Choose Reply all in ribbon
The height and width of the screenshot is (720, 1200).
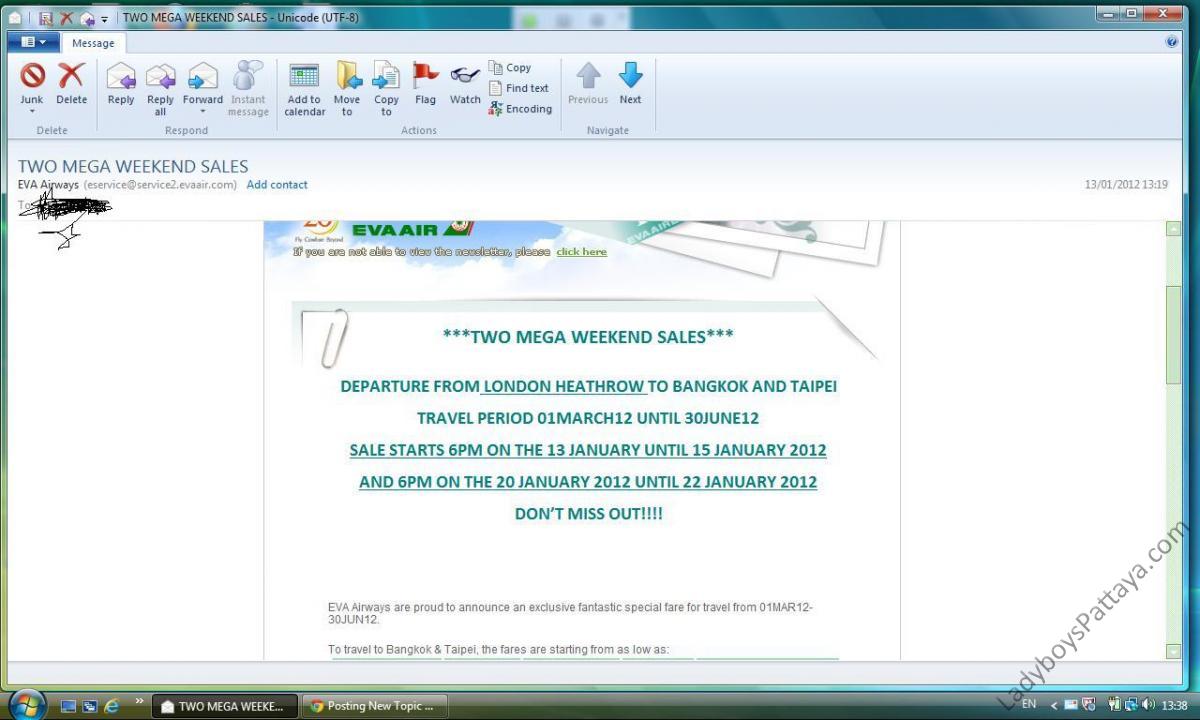(x=160, y=88)
